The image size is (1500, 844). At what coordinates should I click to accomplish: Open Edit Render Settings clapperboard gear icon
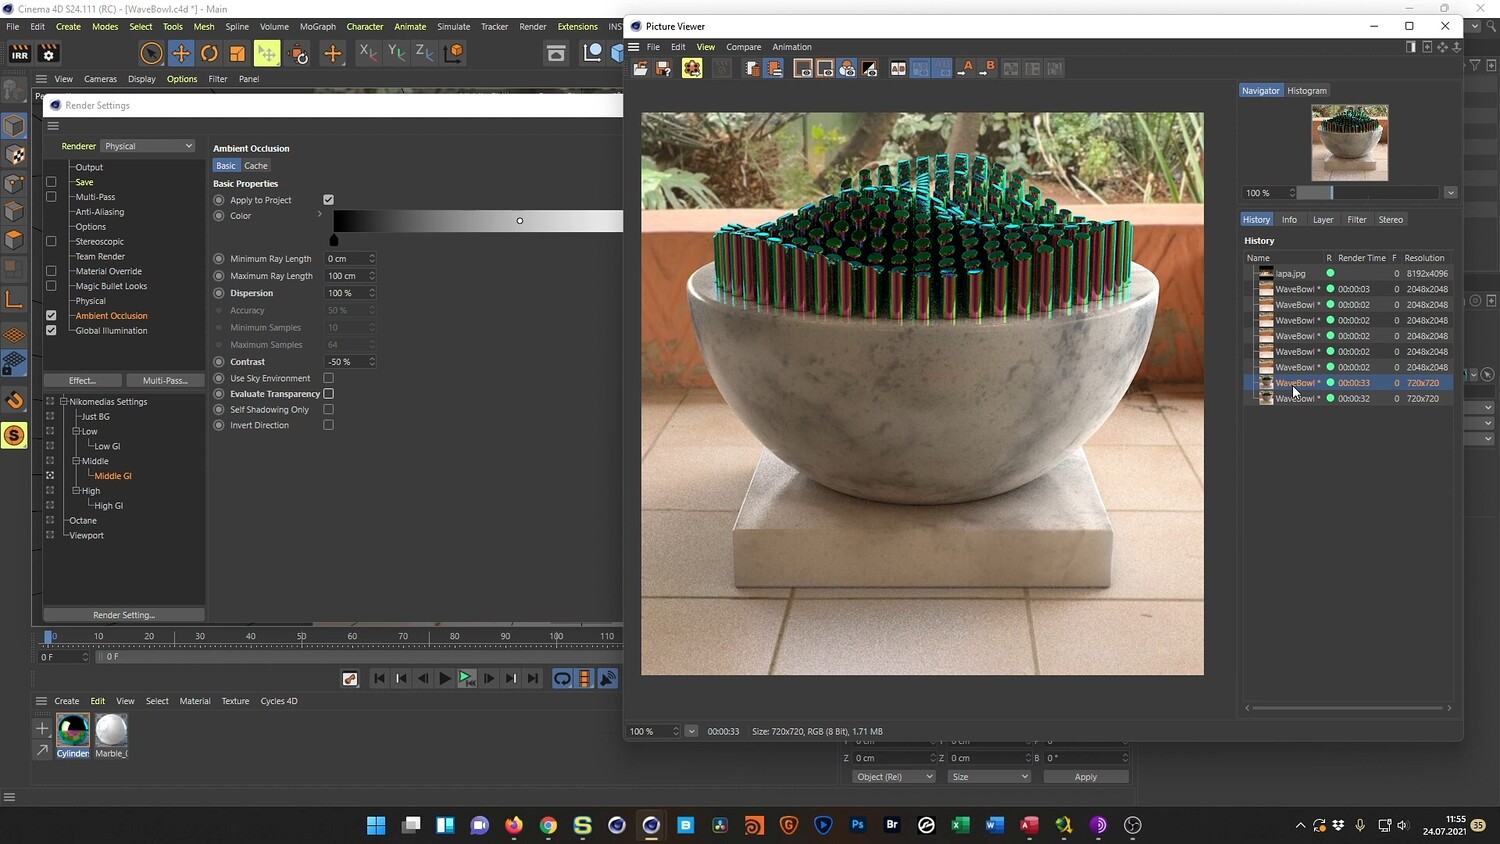(48, 54)
